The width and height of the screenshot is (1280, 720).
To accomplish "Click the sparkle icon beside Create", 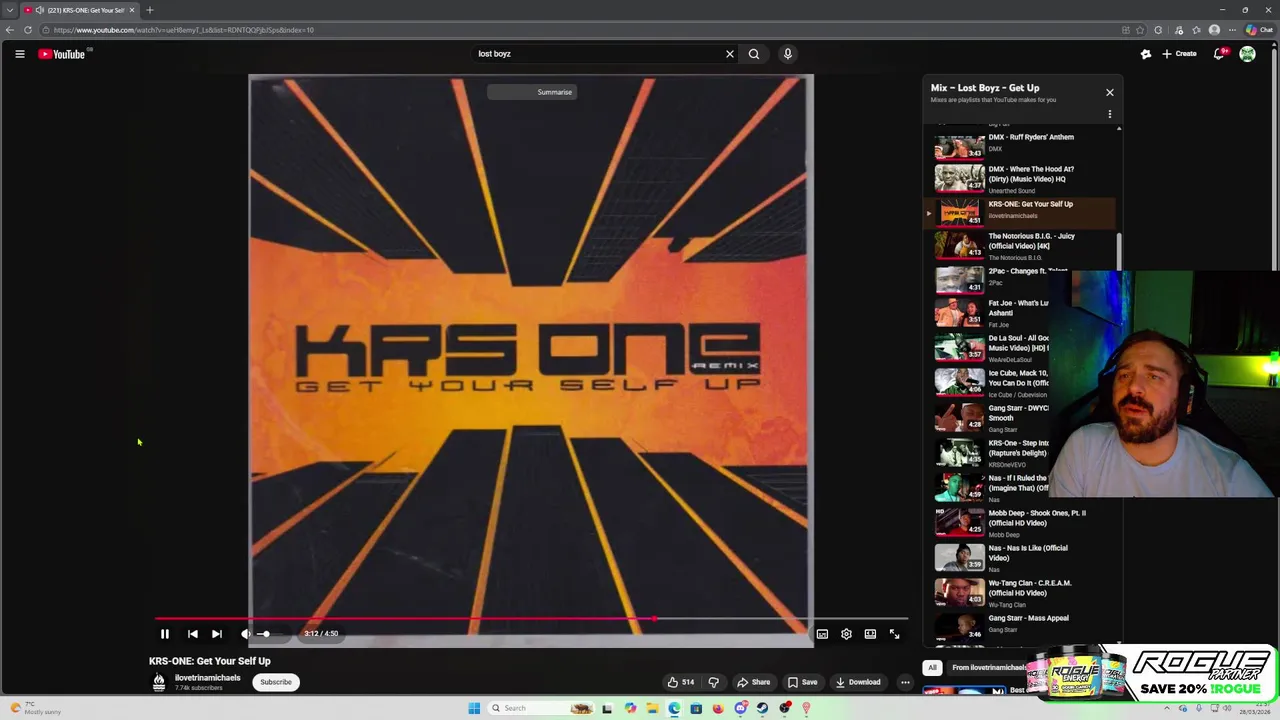I will tap(1146, 54).
